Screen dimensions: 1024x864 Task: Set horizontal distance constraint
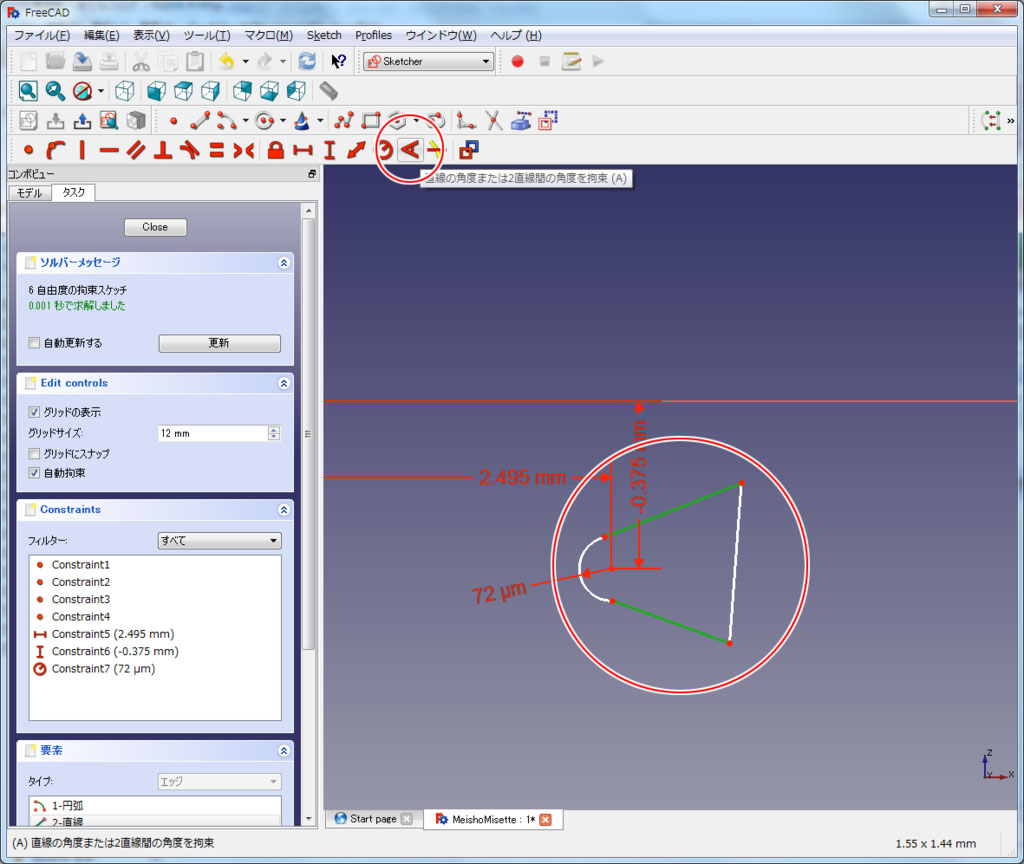tap(302, 150)
